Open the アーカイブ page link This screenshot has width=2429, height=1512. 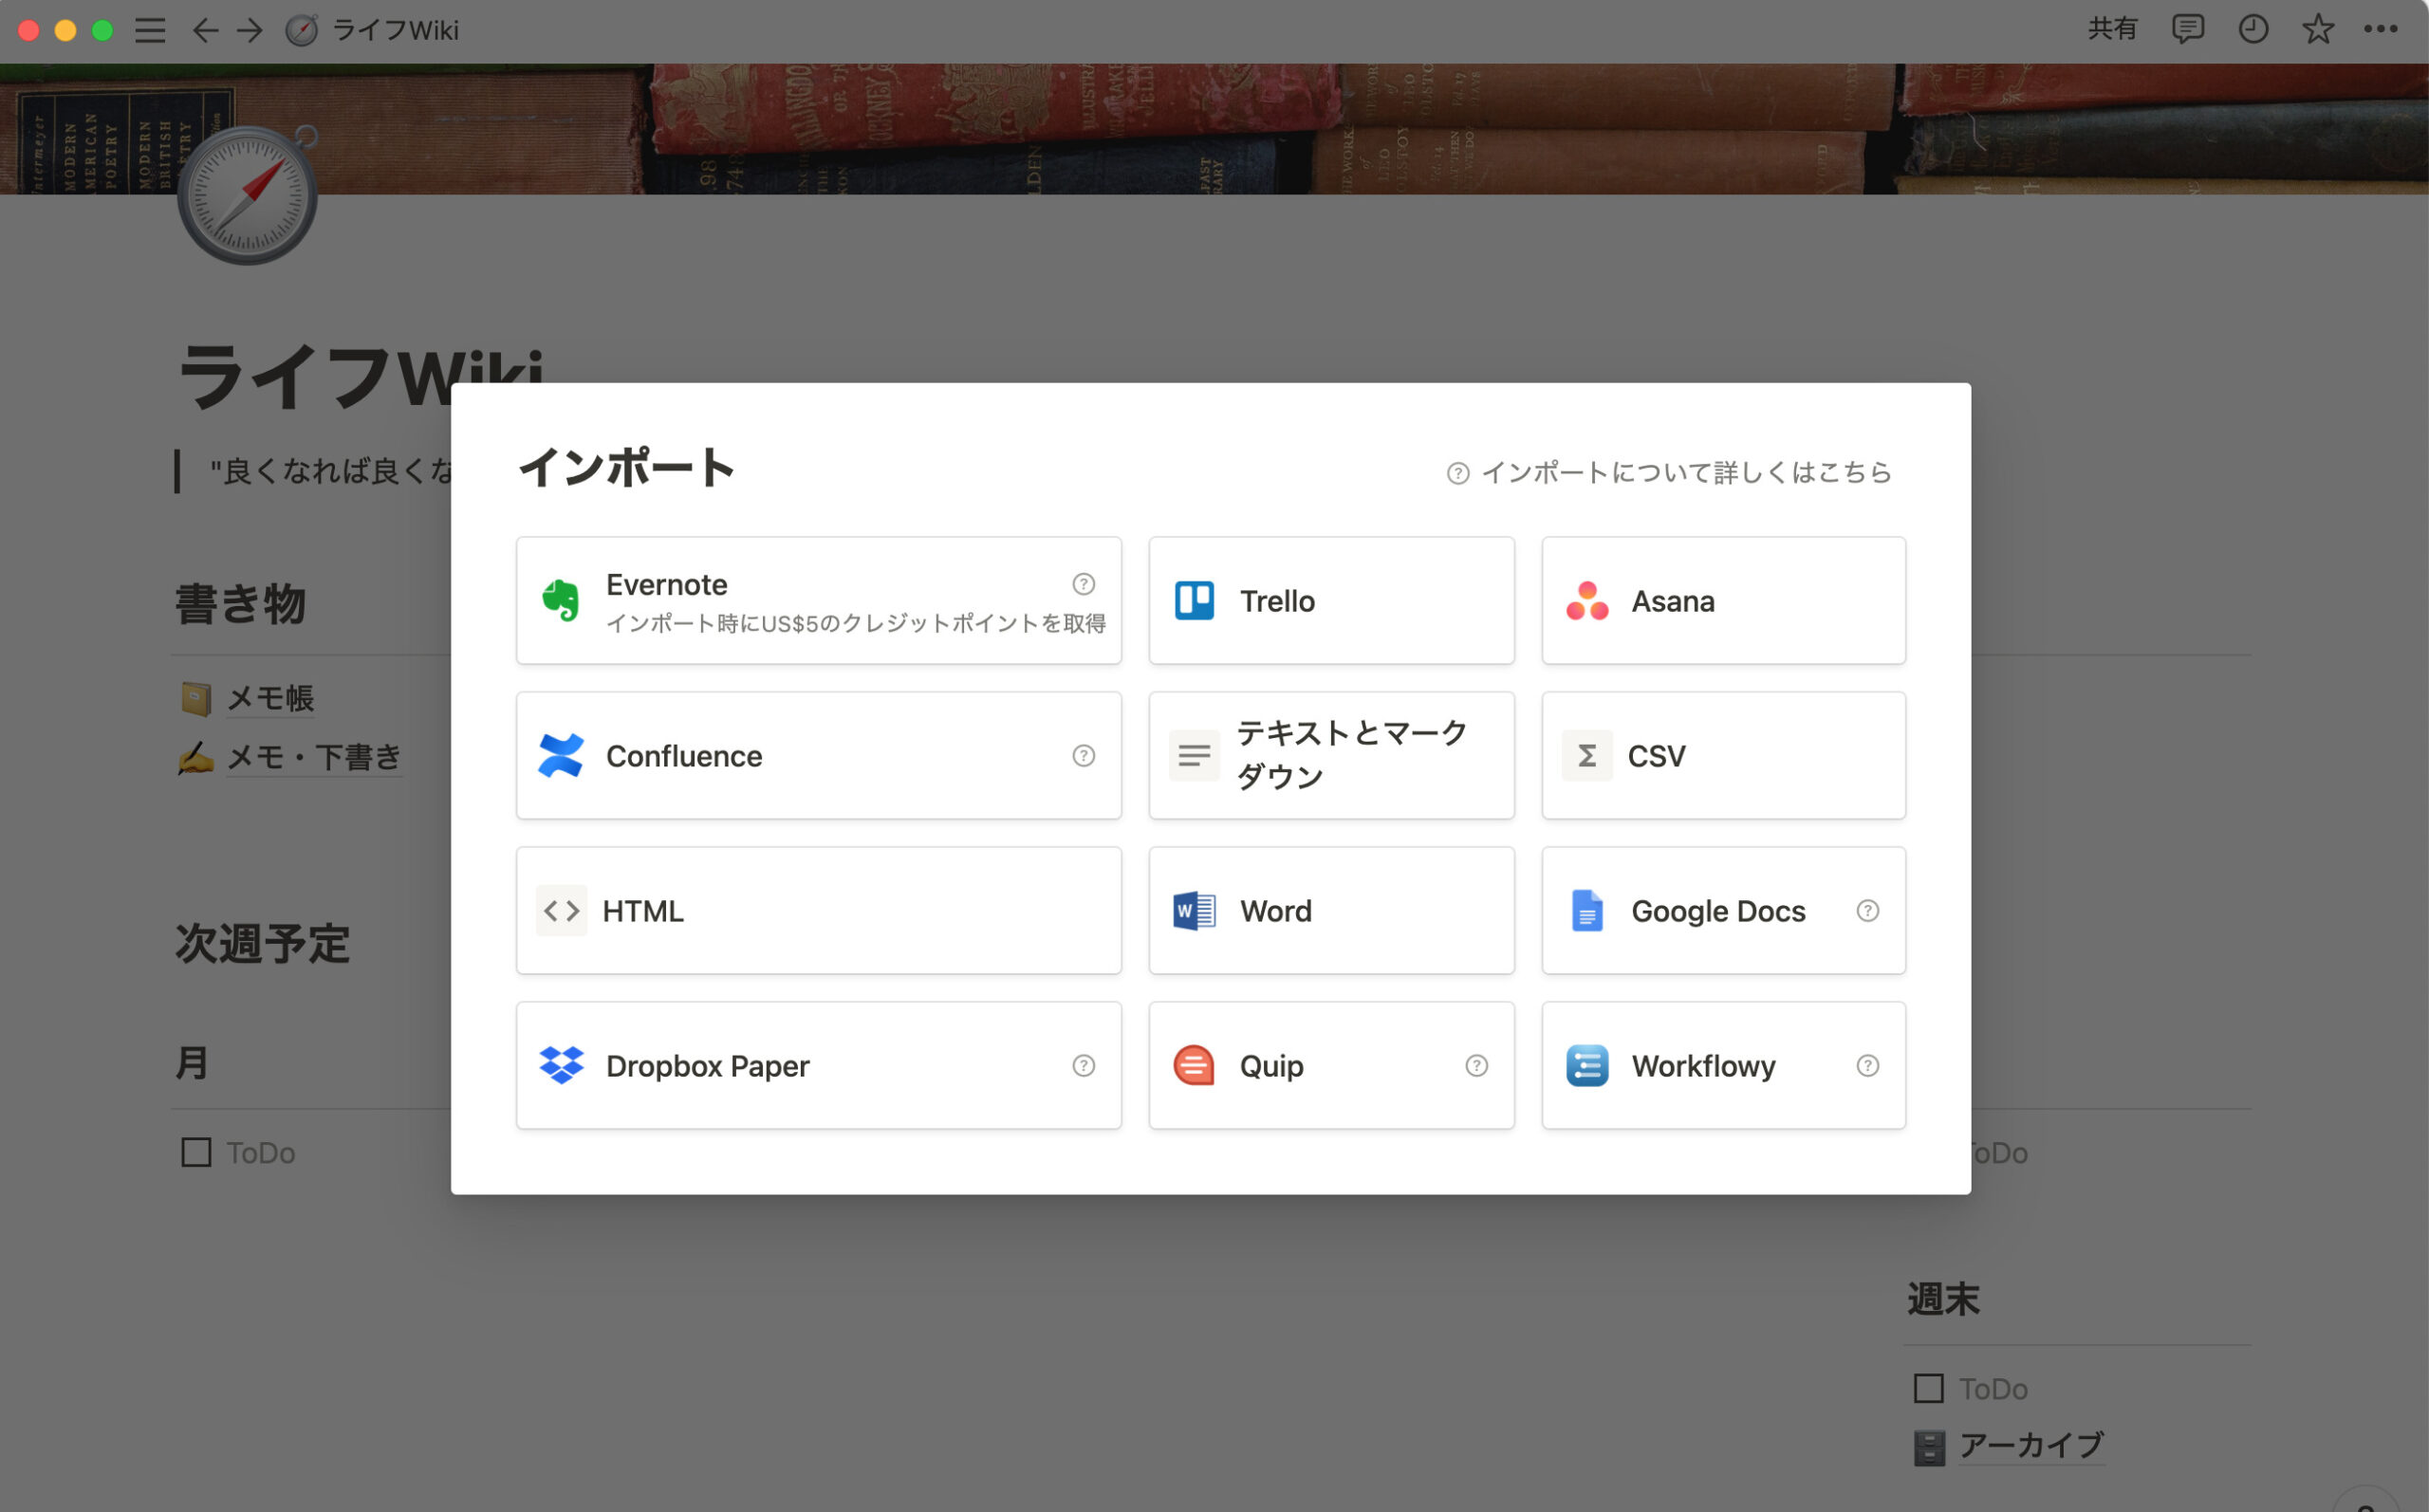tap(2031, 1445)
